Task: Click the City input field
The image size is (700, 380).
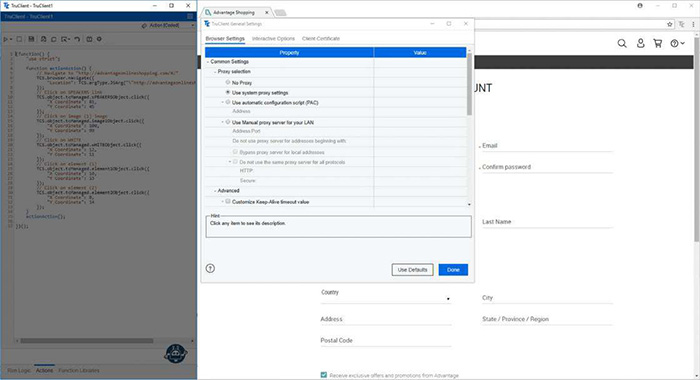Action: point(547,298)
